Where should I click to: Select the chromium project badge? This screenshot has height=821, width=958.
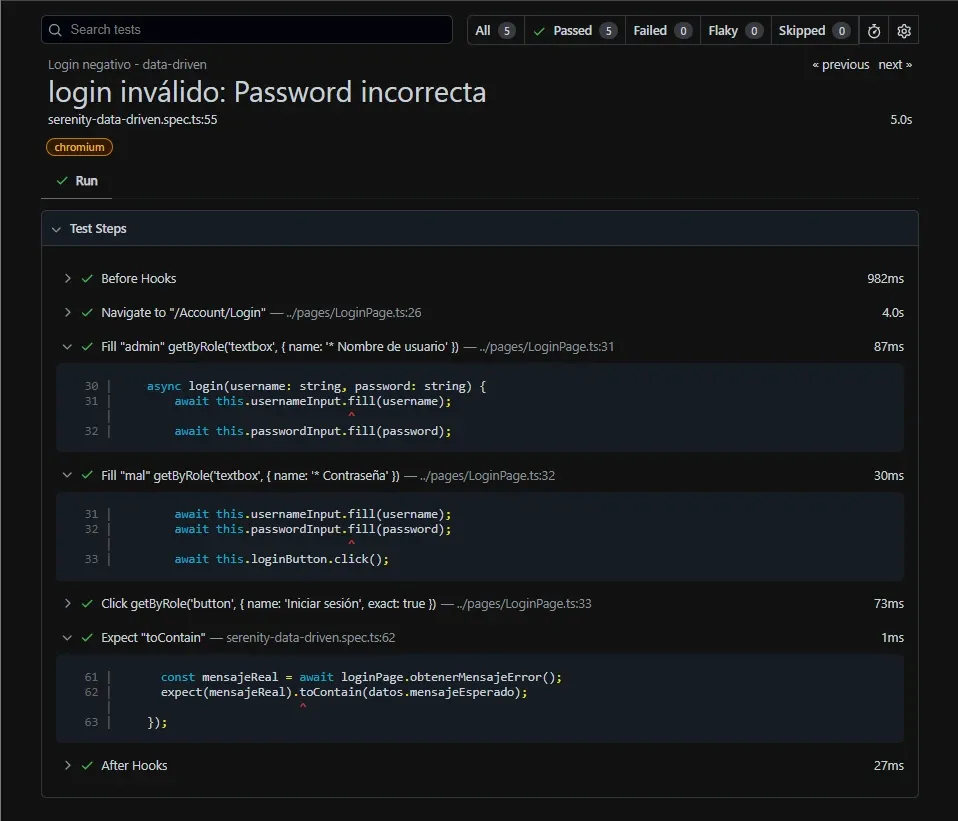79,146
